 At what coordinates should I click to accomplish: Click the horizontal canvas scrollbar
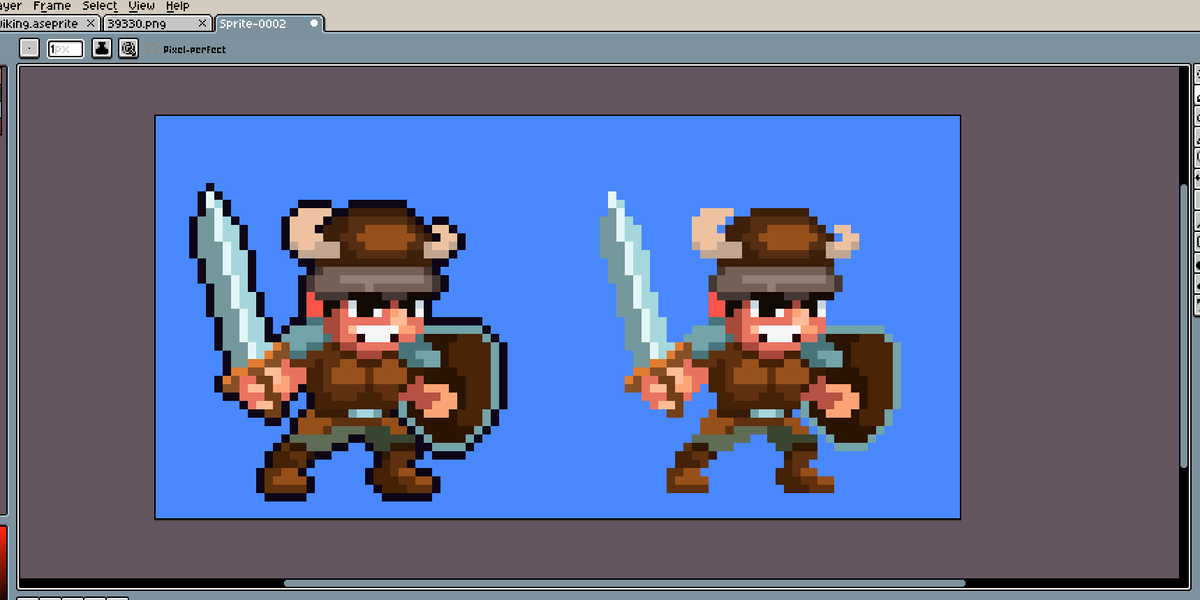tap(625, 583)
